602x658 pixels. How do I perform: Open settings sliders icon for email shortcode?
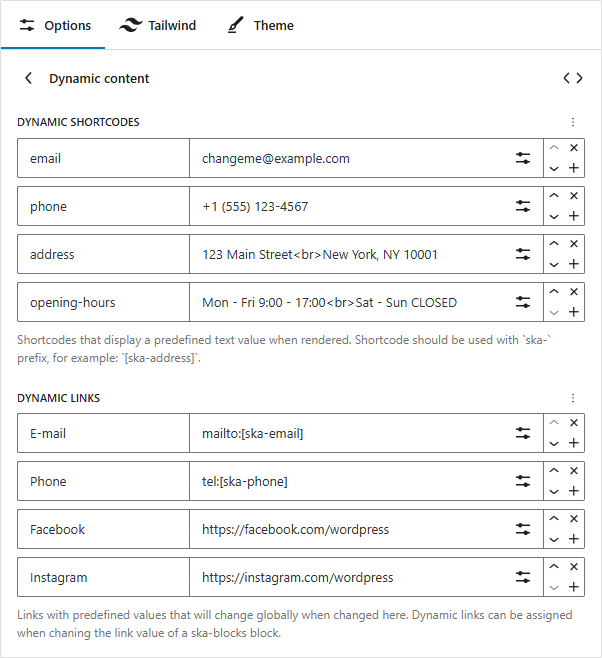coord(522,158)
